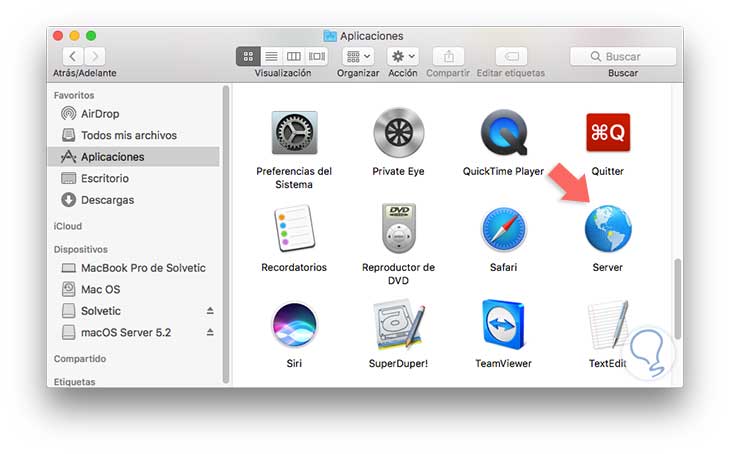Click the Aplicaciones title folder icon
The image size is (730, 454).
[330, 36]
